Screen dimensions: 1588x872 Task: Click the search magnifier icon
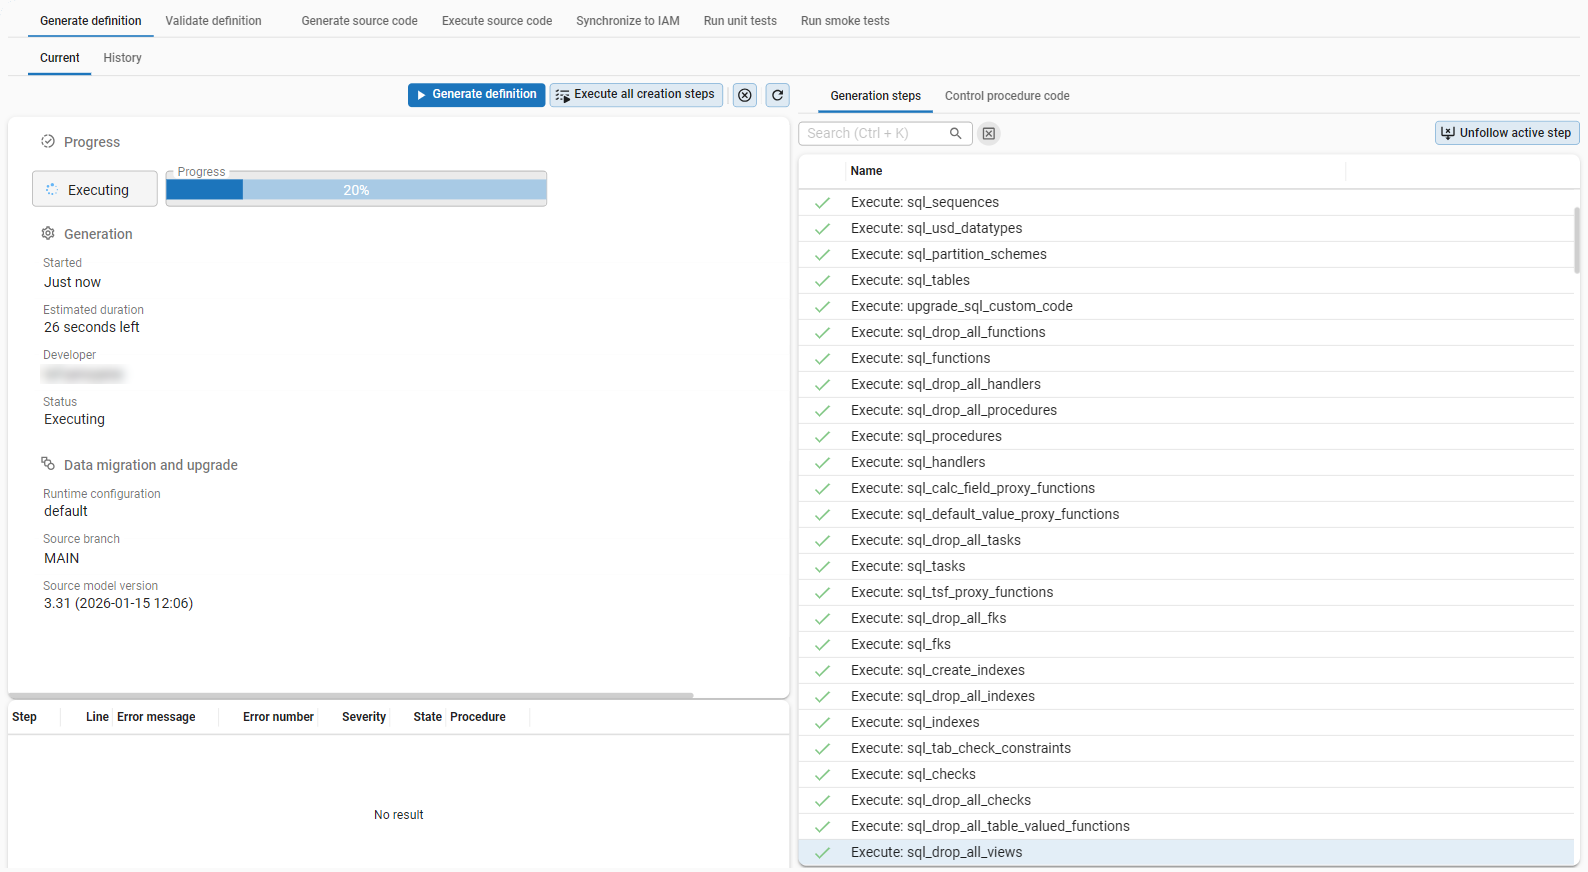(x=956, y=133)
